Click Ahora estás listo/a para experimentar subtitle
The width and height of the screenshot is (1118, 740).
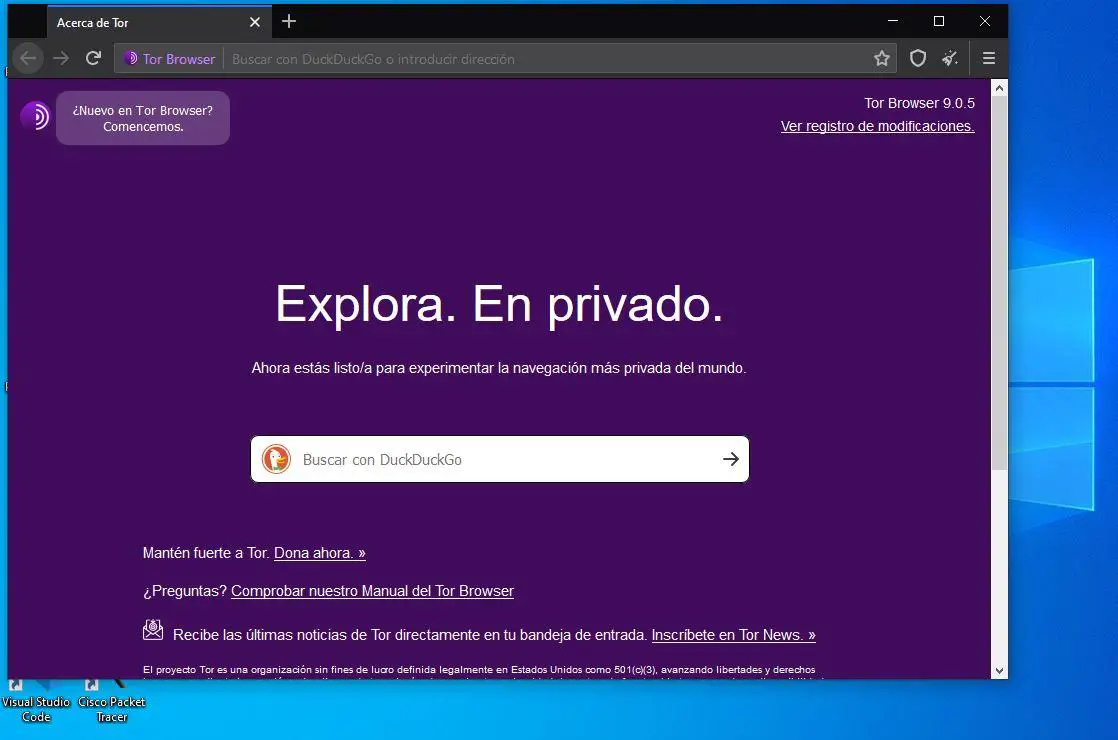[x=499, y=369]
